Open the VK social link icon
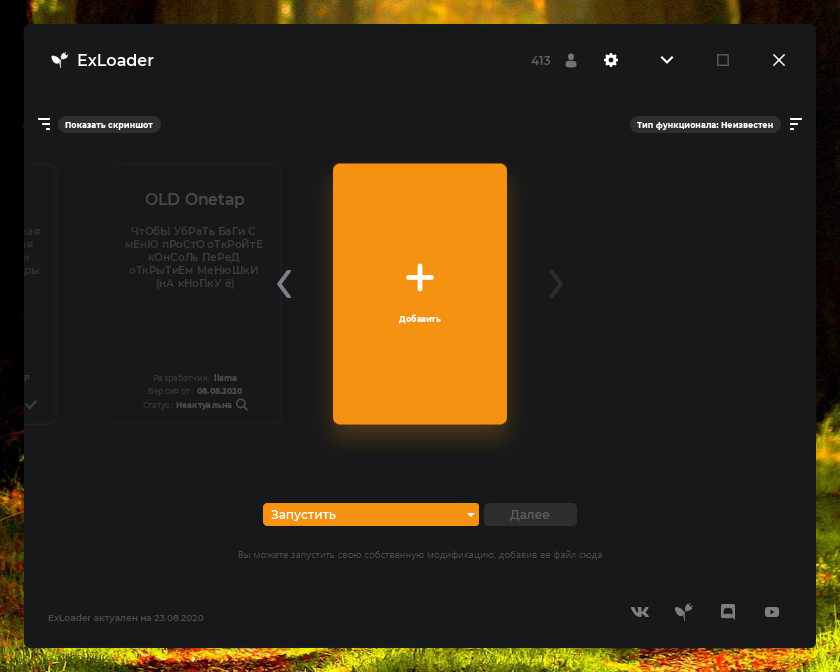840x672 pixels. 640,612
